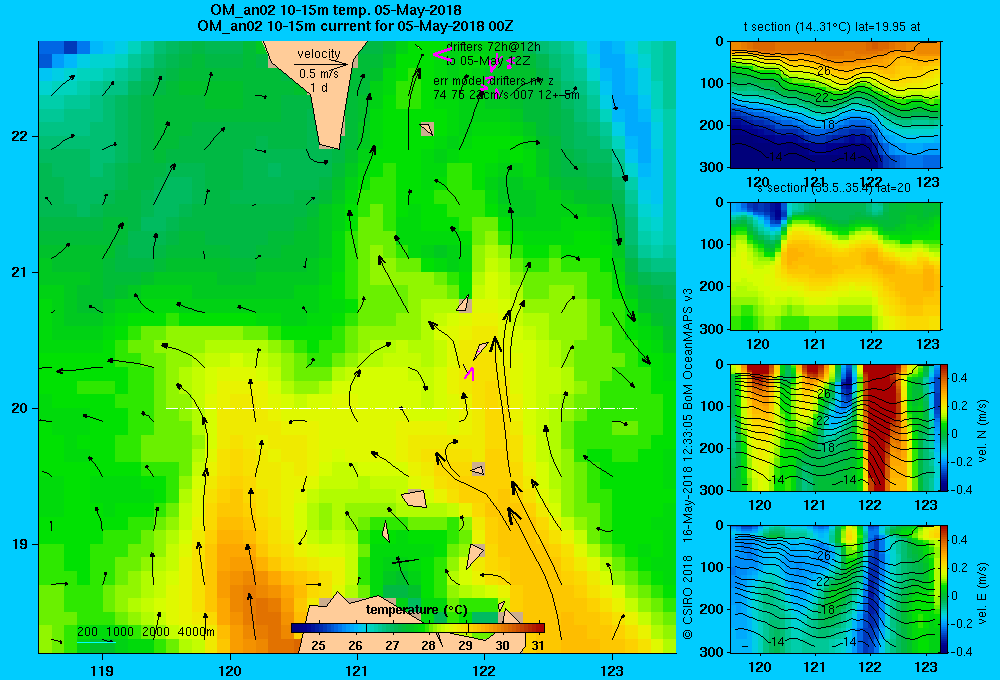Click the 'to 05-May 12Z' text

(x=488, y=61)
